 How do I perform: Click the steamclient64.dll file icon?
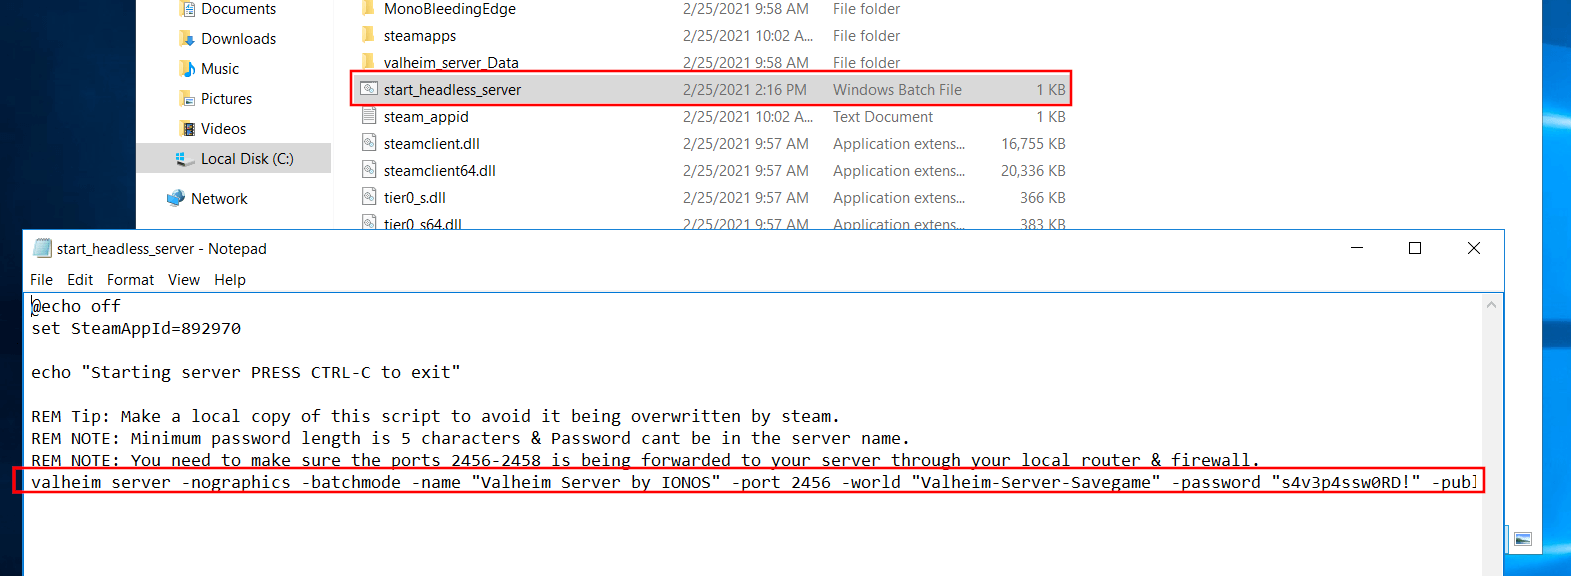369,170
